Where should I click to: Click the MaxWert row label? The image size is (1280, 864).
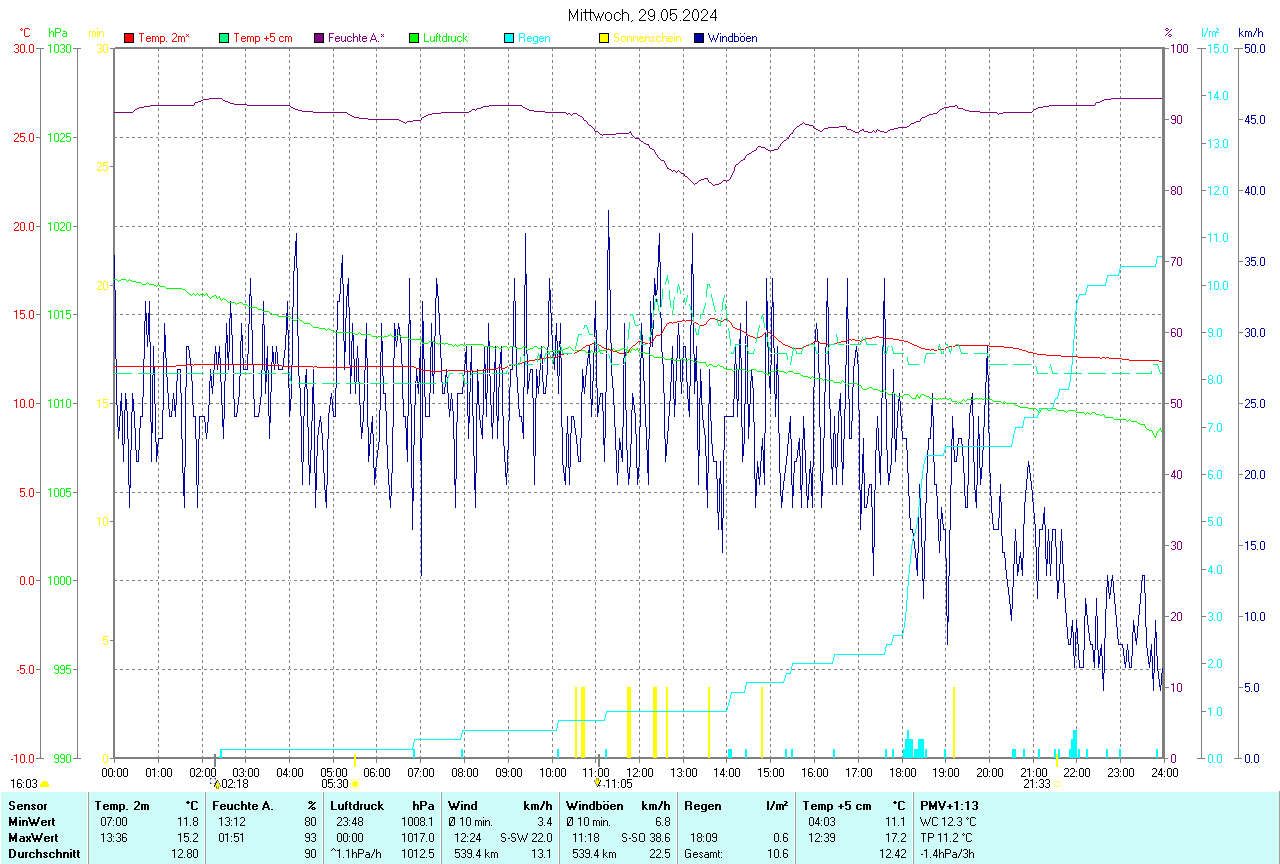(x=33, y=837)
